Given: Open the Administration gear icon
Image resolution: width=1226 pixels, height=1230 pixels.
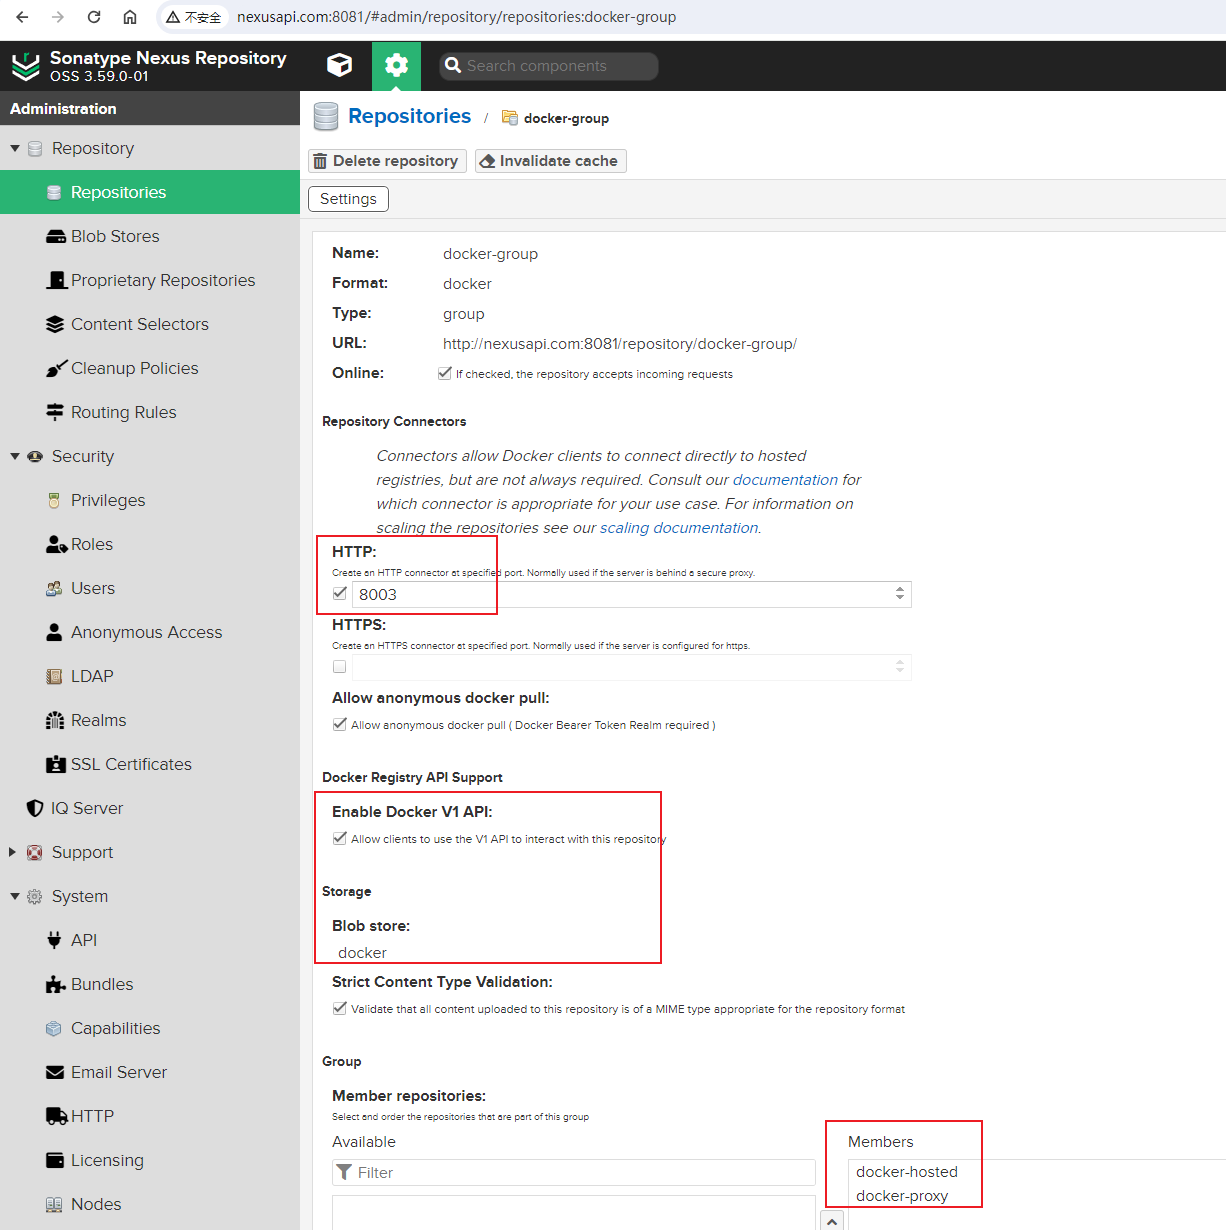Looking at the screenshot, I should coord(397,65).
